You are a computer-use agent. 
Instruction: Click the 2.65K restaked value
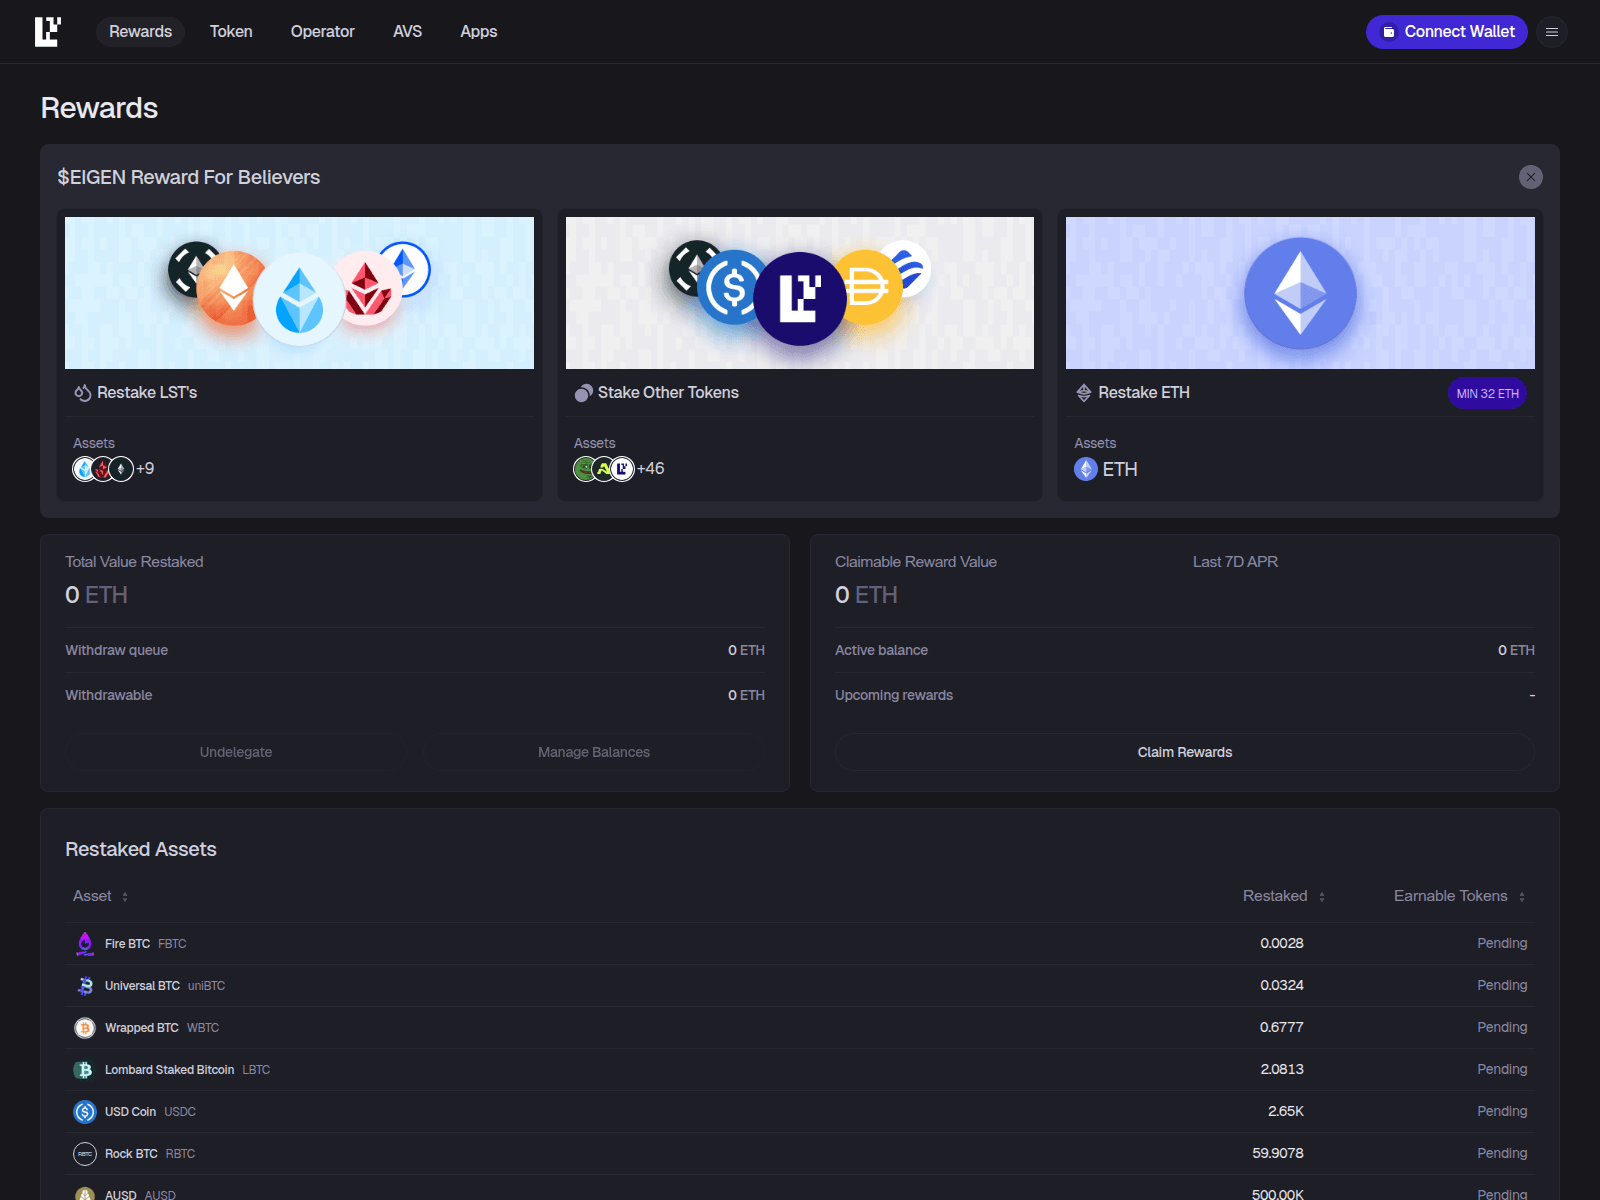[x=1286, y=1111]
